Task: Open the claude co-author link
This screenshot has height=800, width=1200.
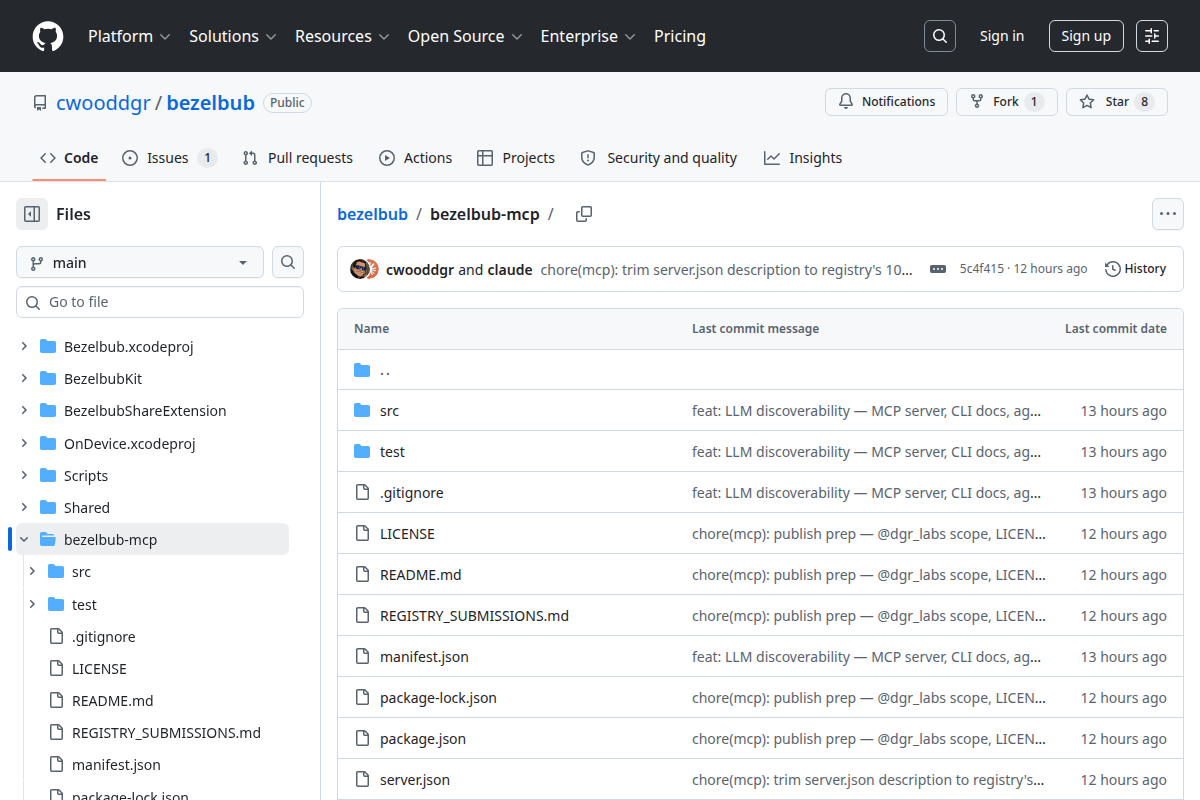Action: [510, 269]
